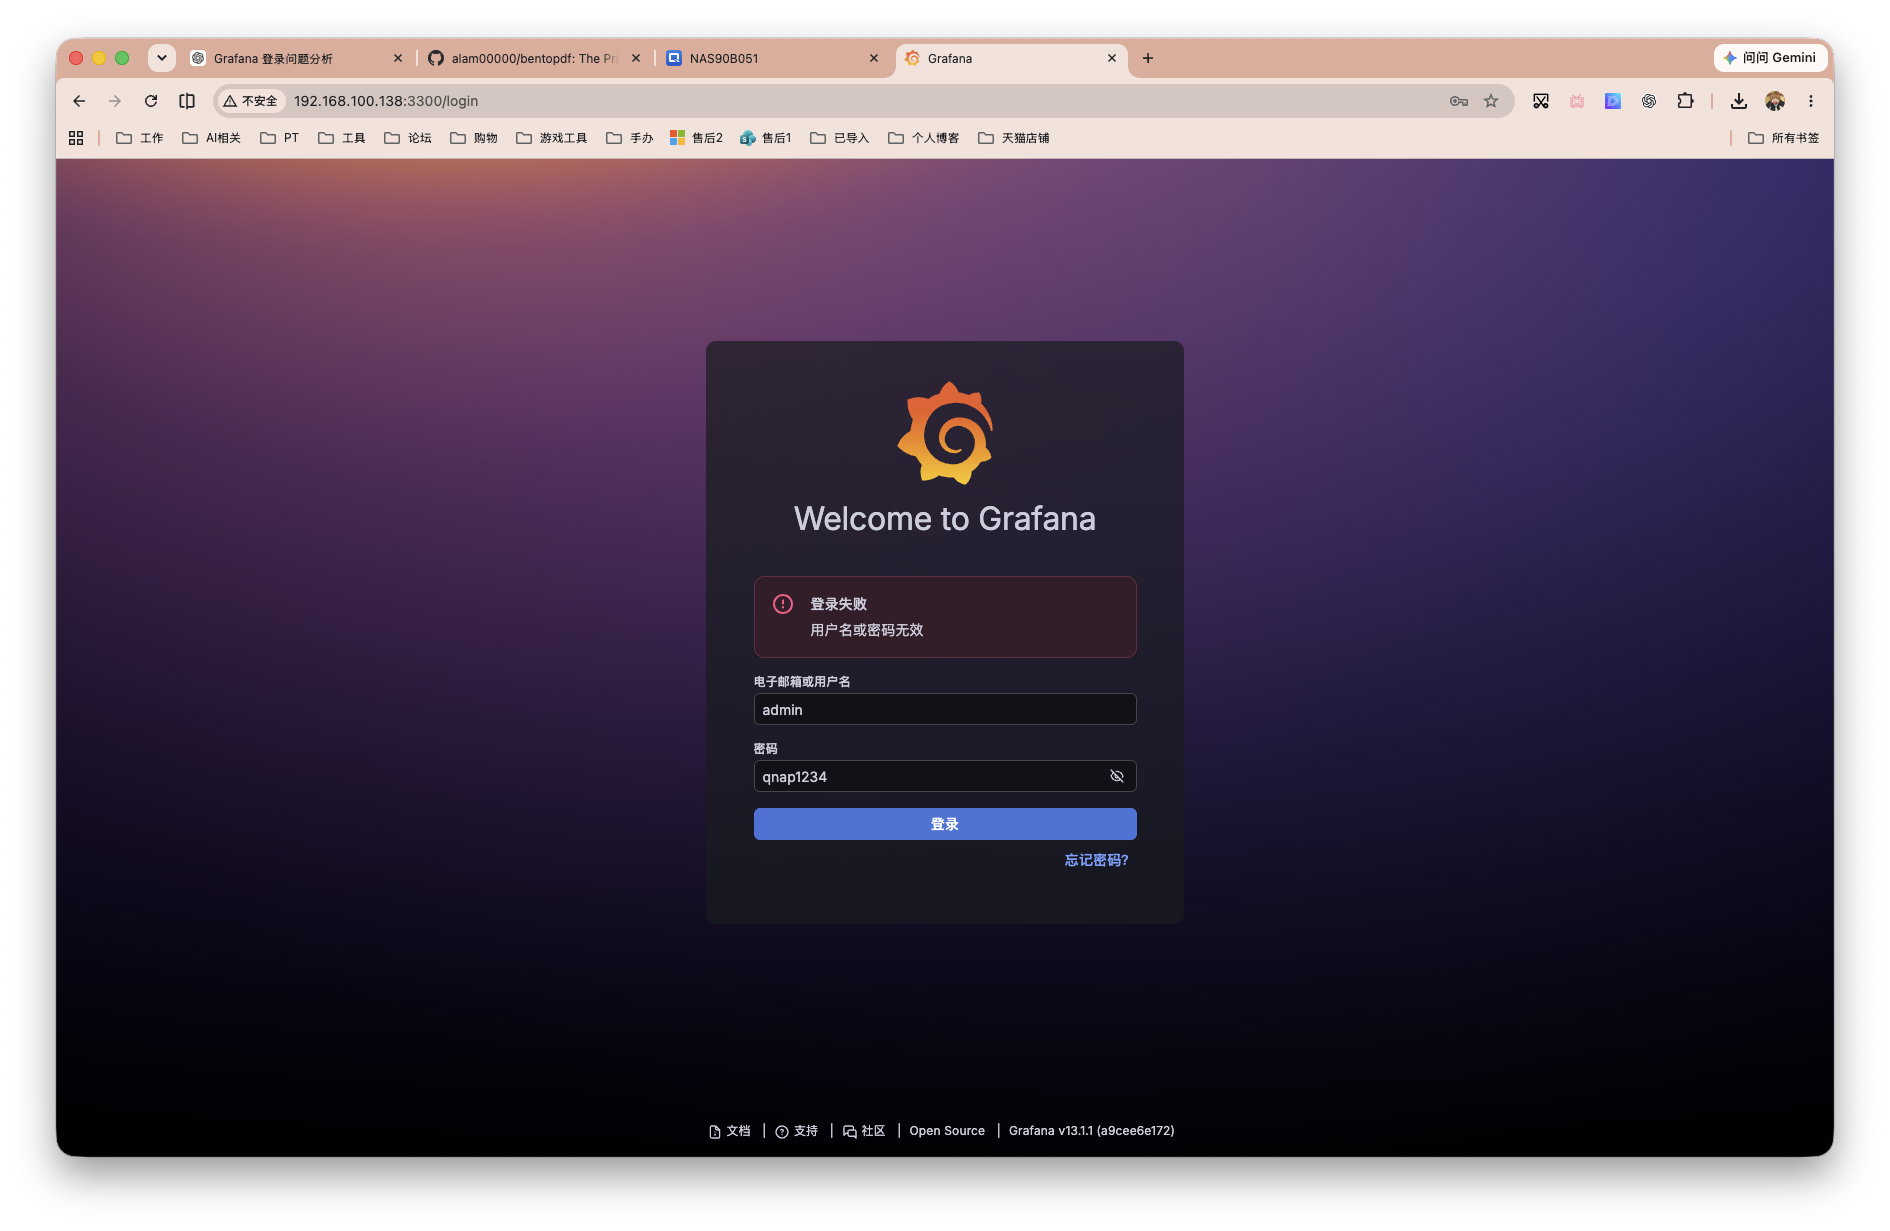
Task: Open the 文档 footer link
Action: [729, 1131]
